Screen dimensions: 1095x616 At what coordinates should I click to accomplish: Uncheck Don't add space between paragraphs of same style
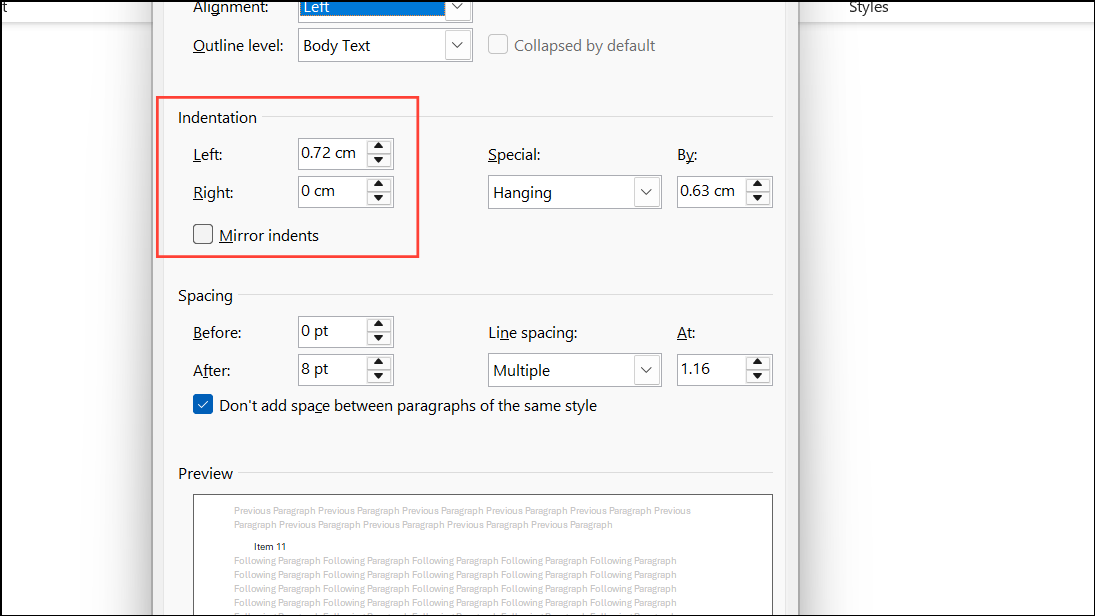coord(203,404)
